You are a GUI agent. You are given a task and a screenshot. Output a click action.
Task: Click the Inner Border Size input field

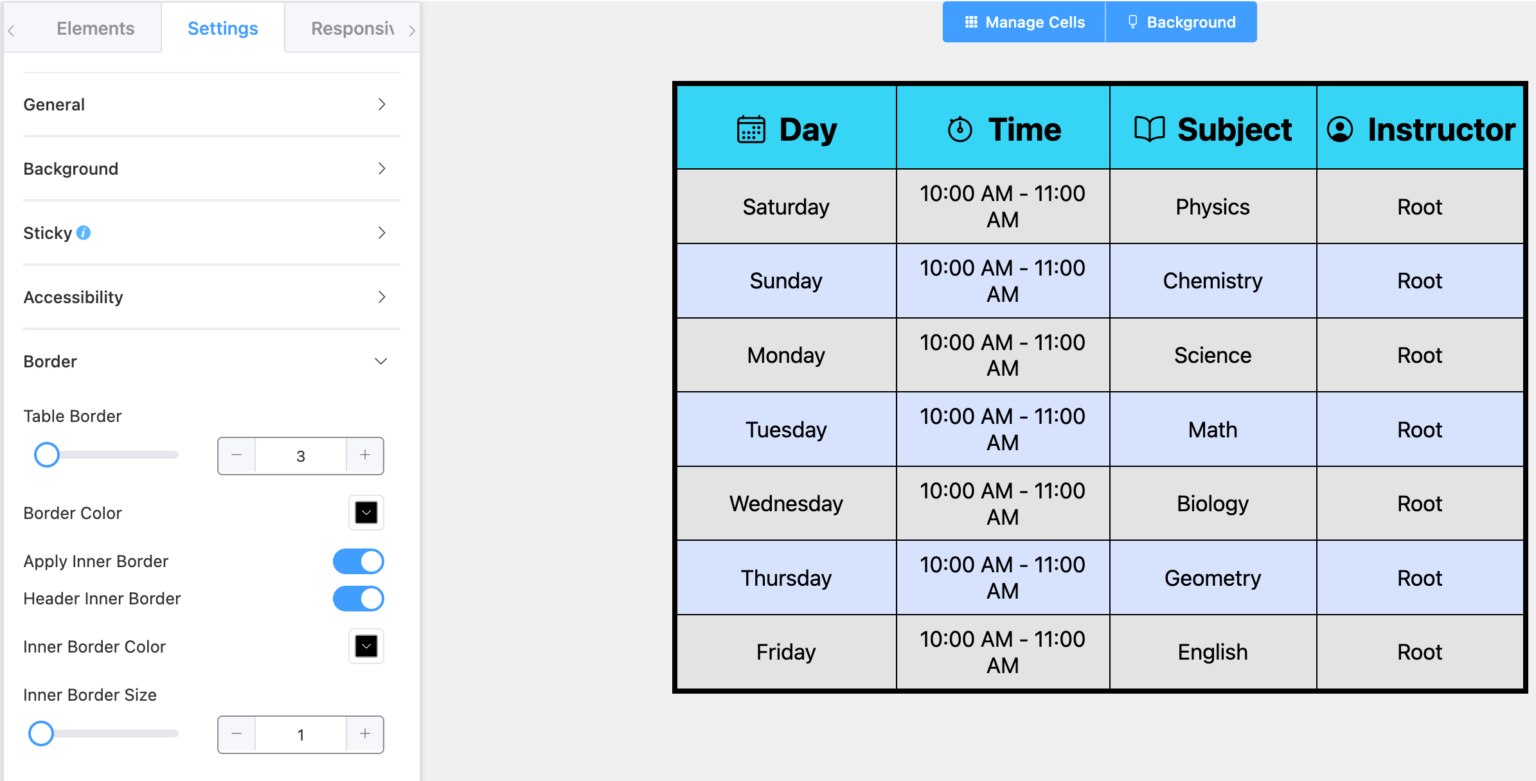300,734
